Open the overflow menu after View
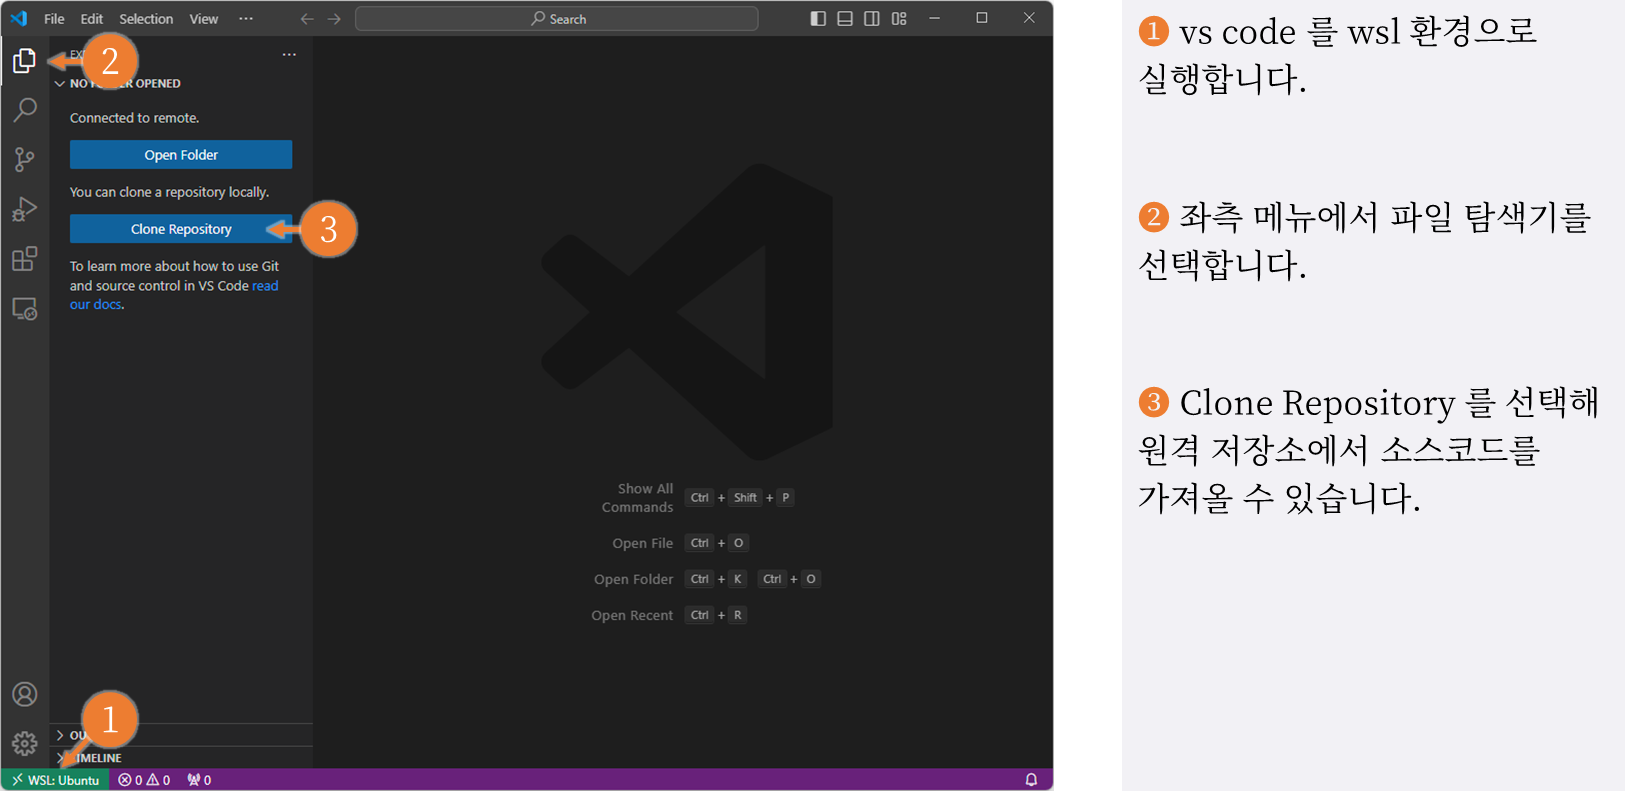 pos(246,19)
